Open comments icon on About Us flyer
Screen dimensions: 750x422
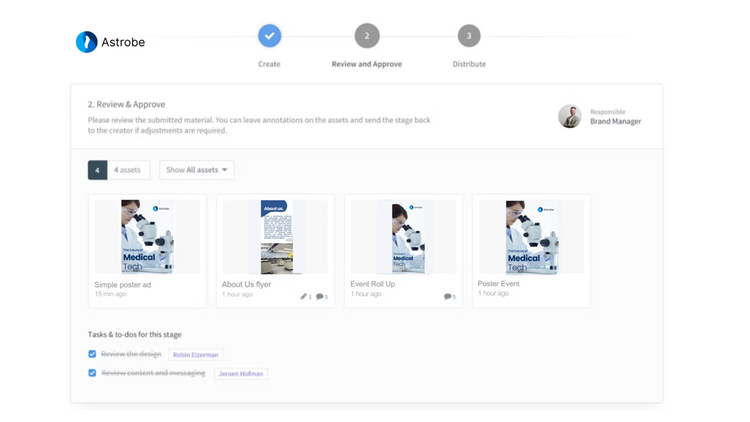point(322,297)
